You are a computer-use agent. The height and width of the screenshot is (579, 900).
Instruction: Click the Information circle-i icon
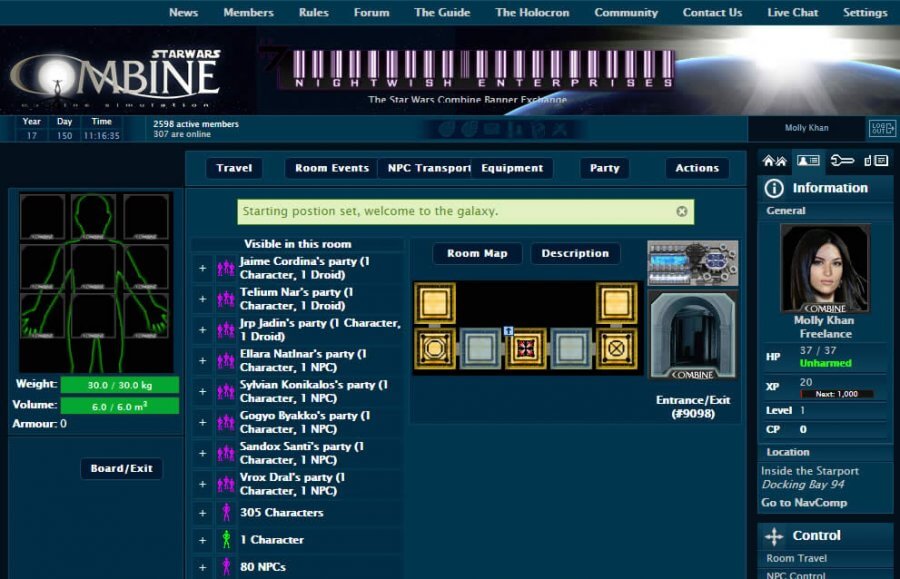pyautogui.click(x=774, y=188)
